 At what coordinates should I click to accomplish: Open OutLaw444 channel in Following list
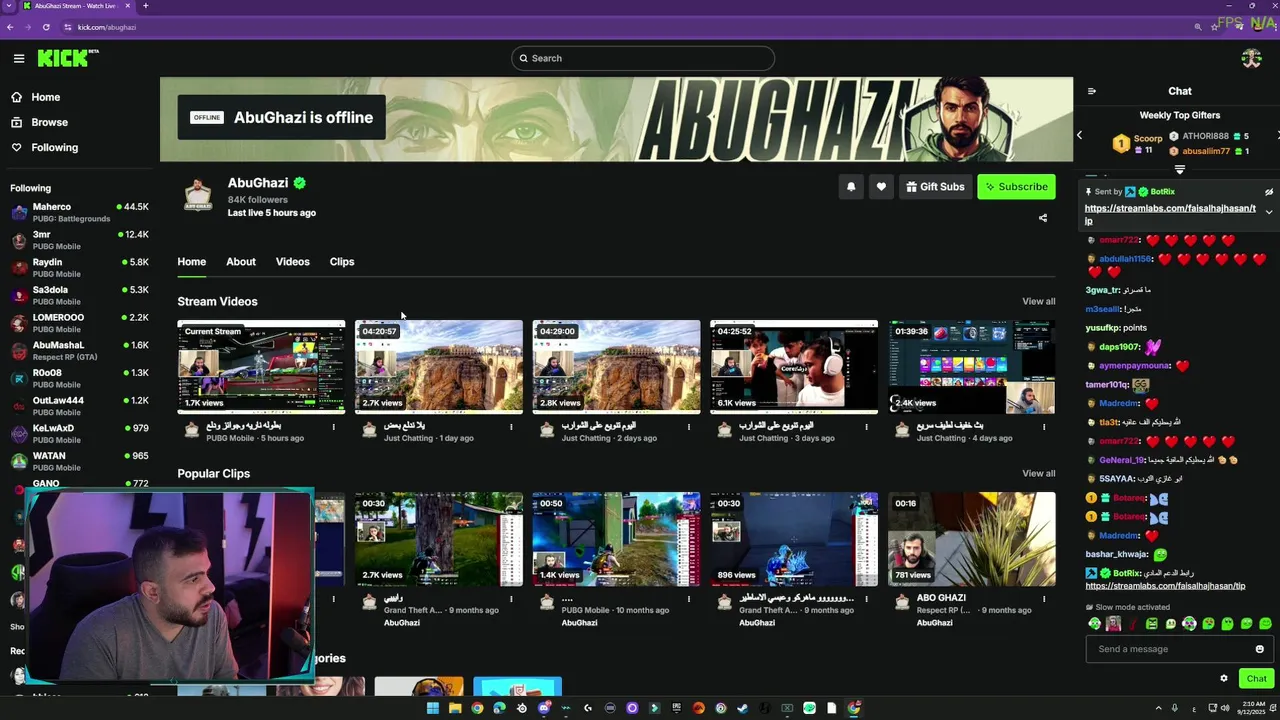[80, 406]
